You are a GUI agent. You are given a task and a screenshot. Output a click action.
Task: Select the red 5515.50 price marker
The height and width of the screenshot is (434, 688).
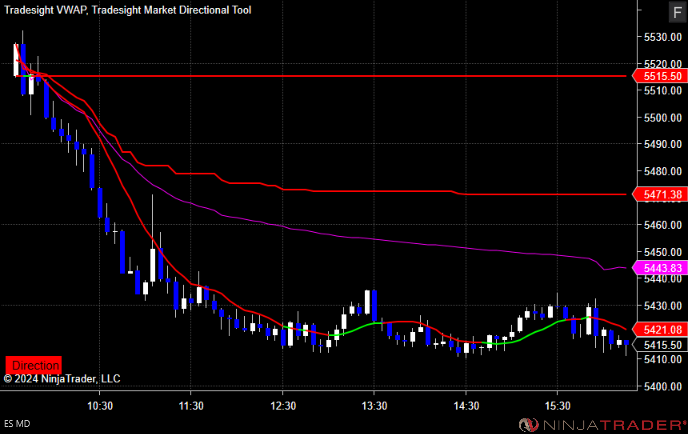(660, 76)
